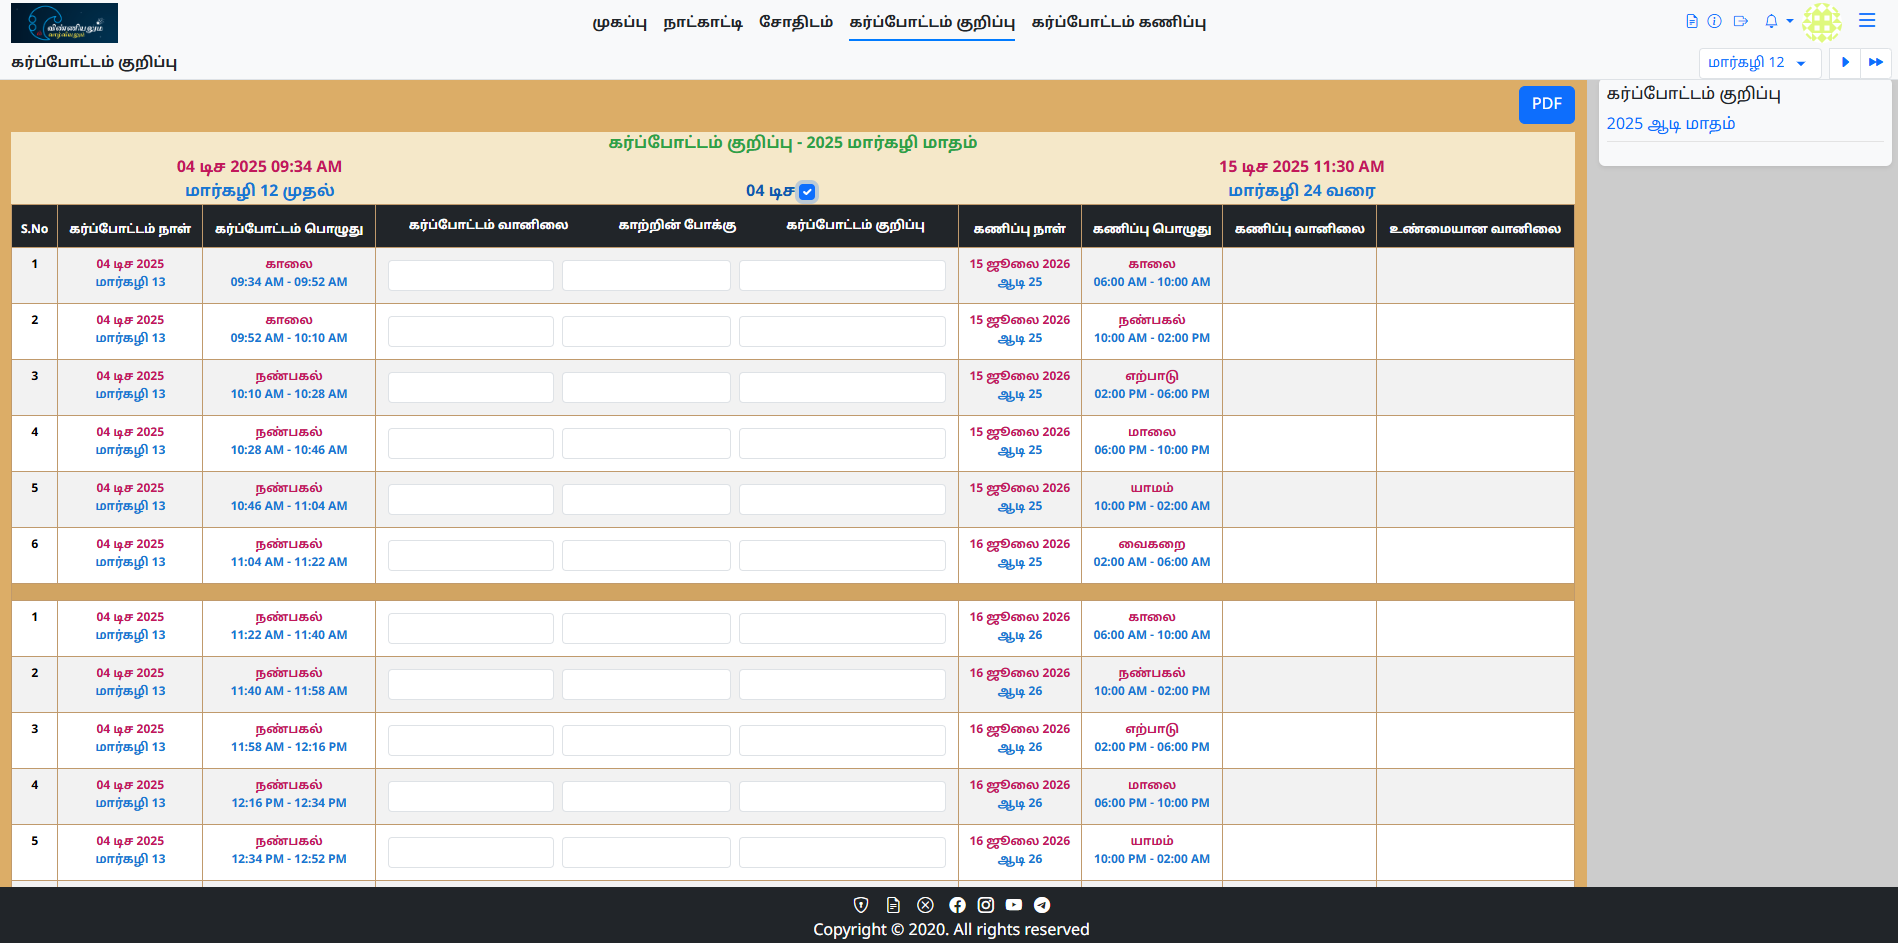
Task: Open the சோதிடம் menu item
Action: (796, 22)
